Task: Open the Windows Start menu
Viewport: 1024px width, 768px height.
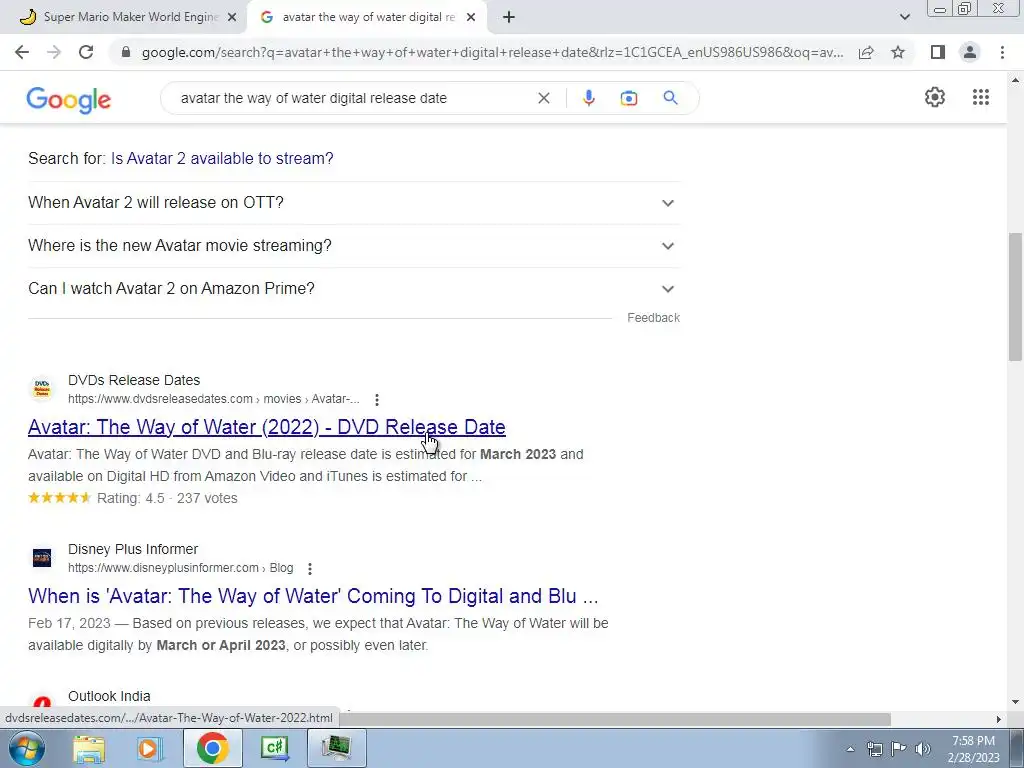Action: 27,748
